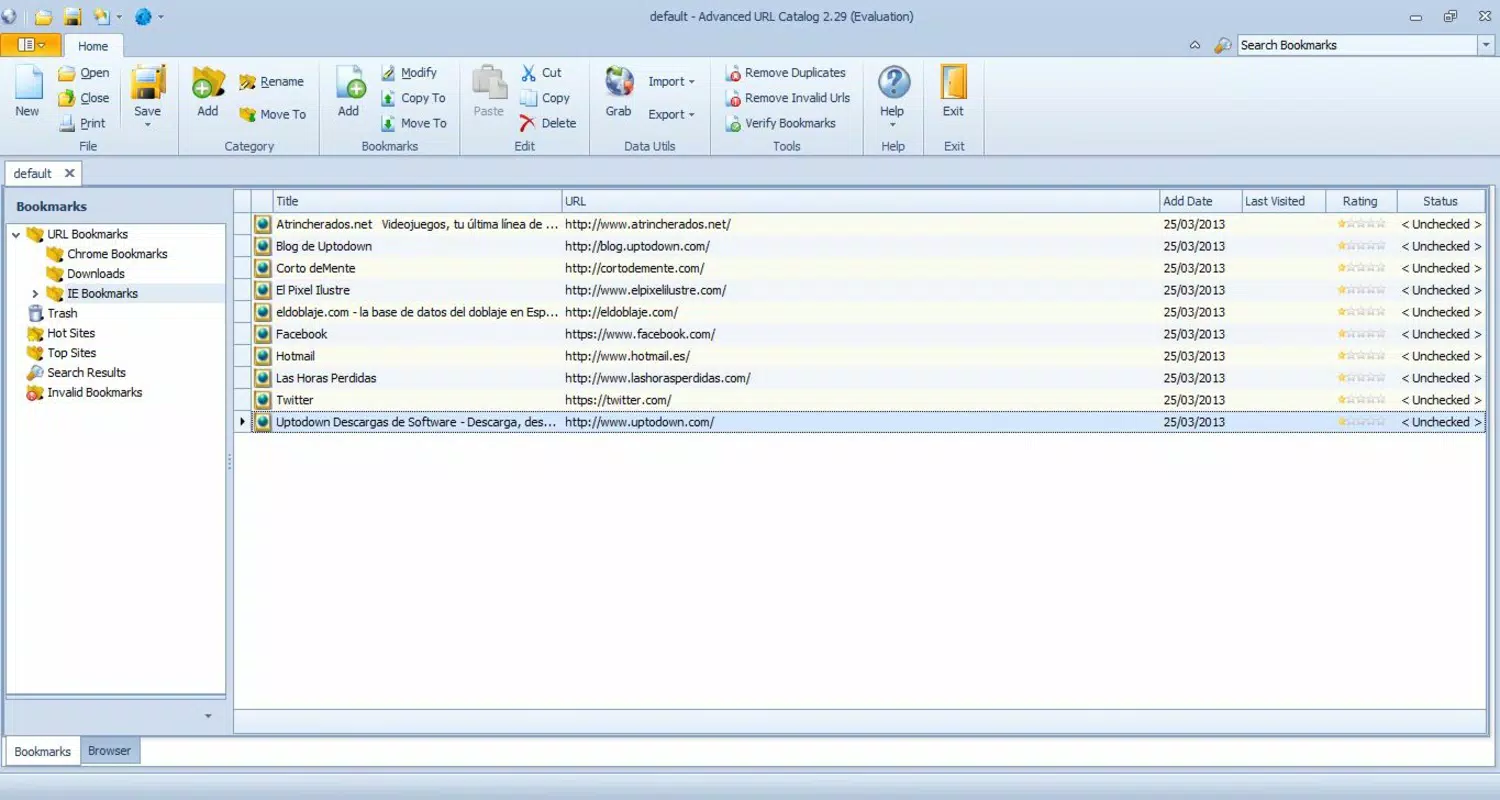Click the search magnifier icon
Viewport: 1500px width, 800px height.
(1222, 45)
